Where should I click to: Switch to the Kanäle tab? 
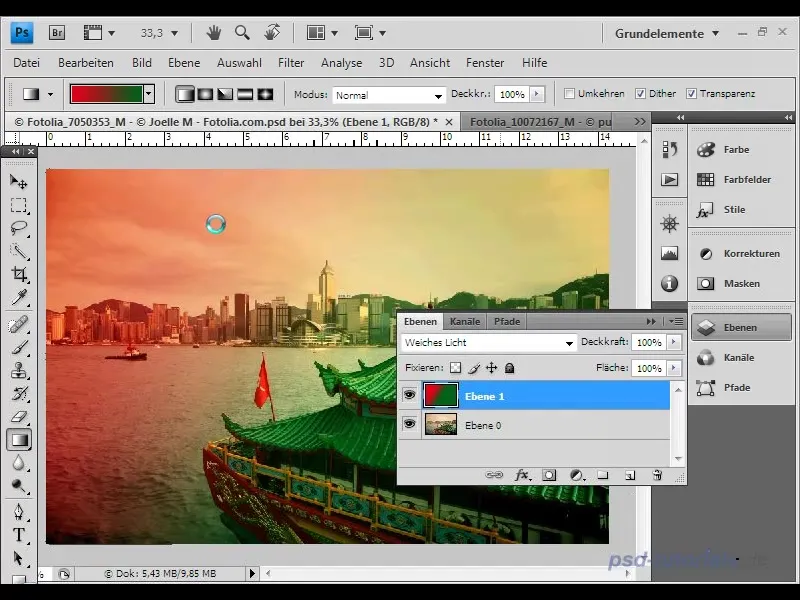tap(465, 322)
